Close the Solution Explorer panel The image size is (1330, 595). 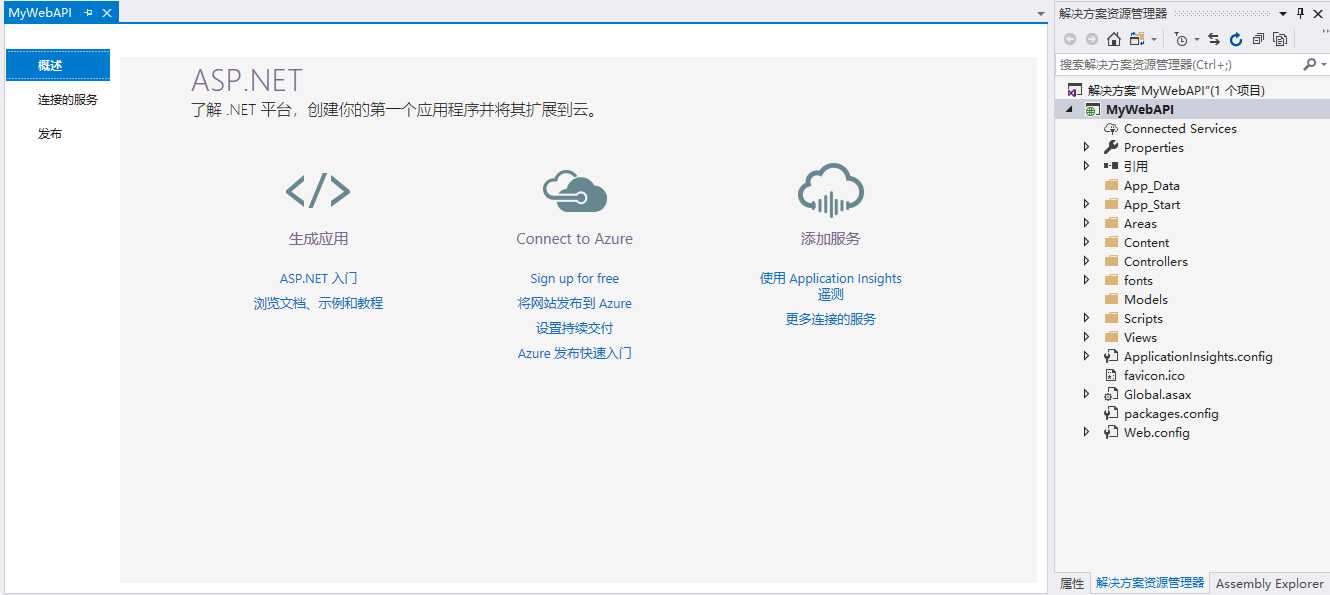(x=1317, y=13)
